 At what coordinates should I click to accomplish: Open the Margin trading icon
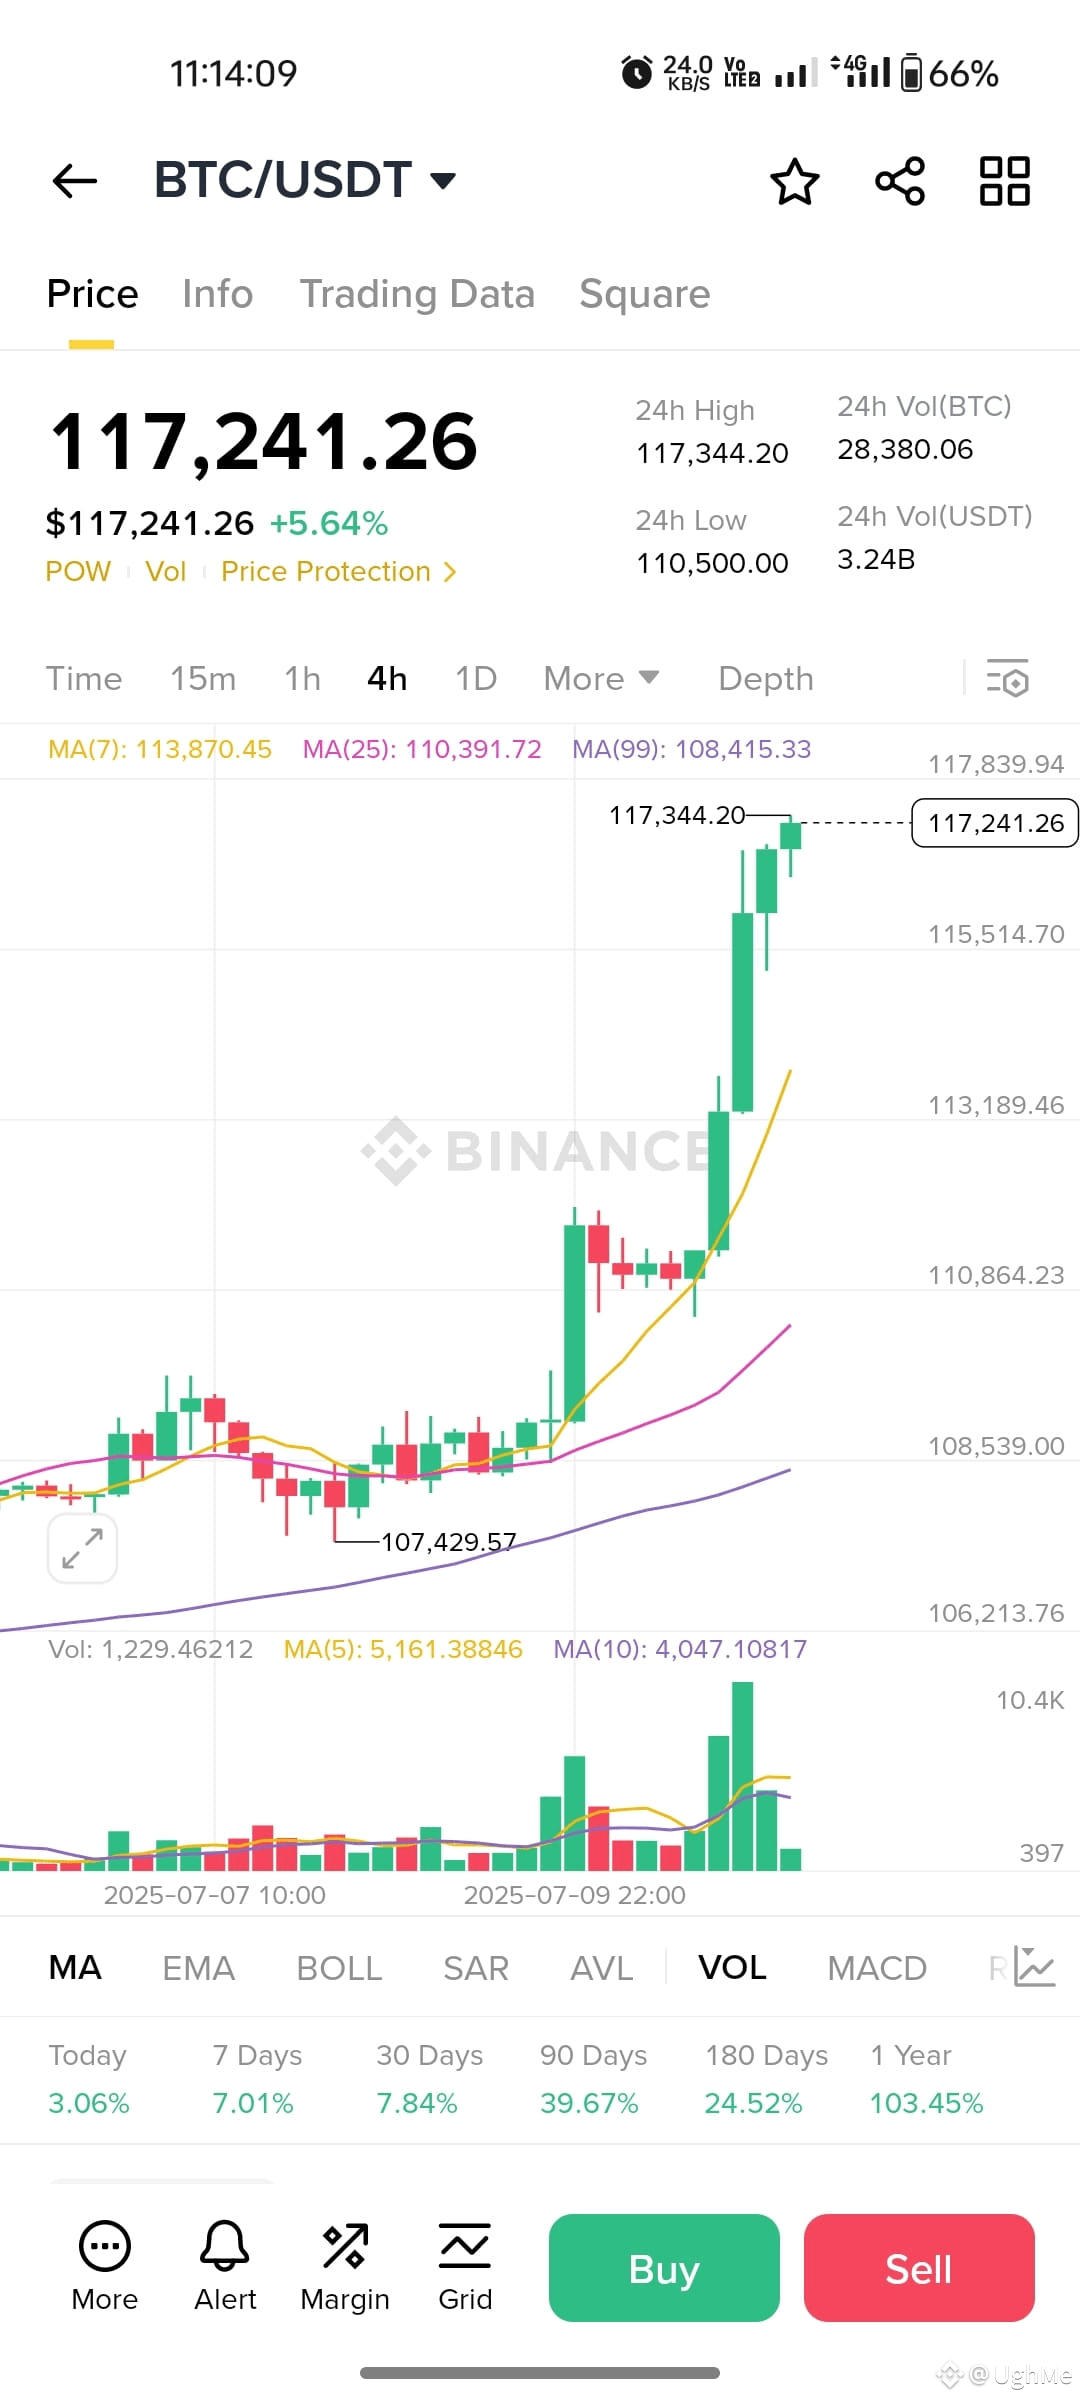click(345, 2247)
